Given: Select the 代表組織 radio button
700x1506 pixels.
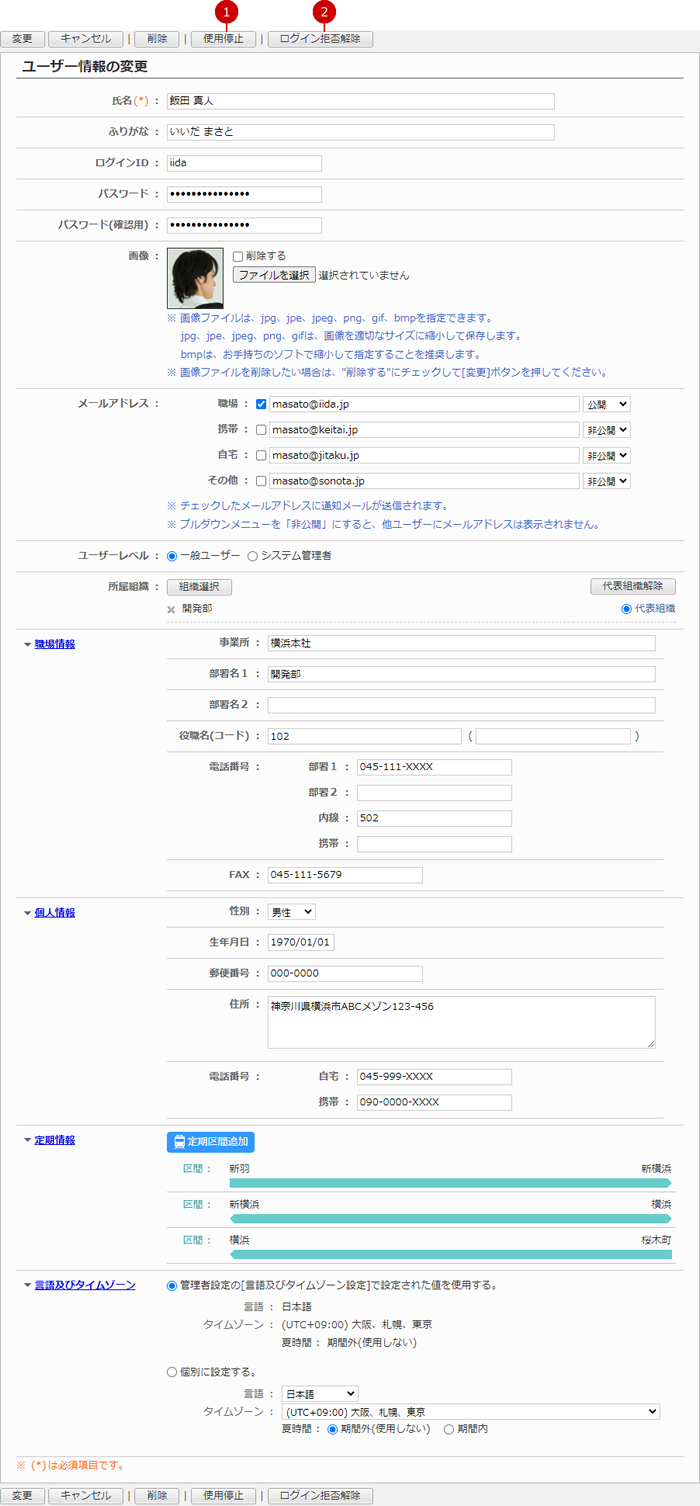Looking at the screenshot, I should [627, 608].
